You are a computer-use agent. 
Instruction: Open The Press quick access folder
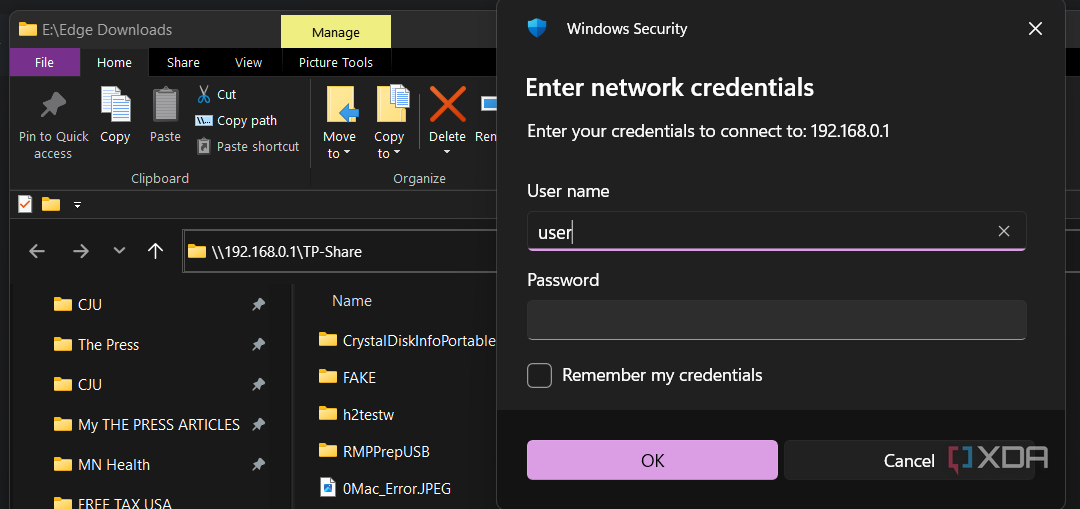click(x=108, y=344)
